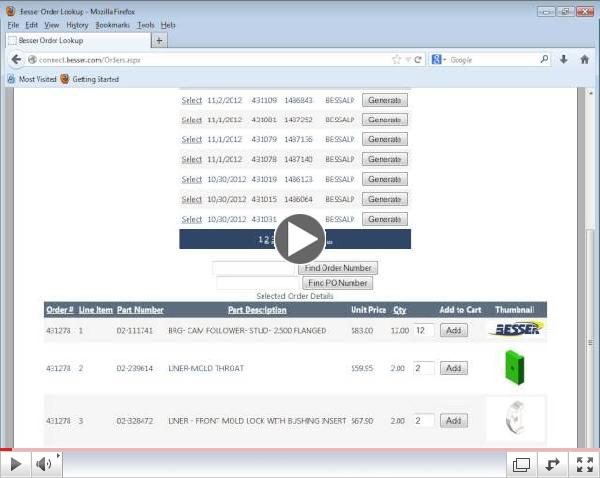The image size is (600, 478).
Task: Go back with browser back arrow
Action: (x=16, y=60)
